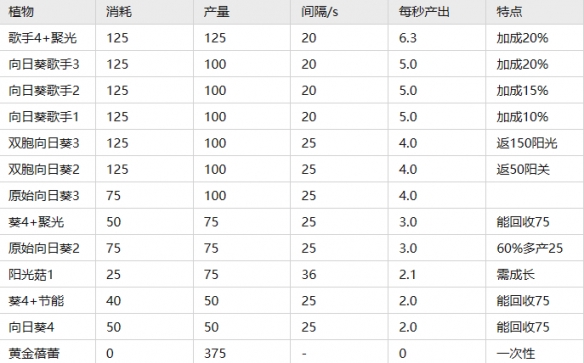Select the 向日葵歌手3 row name

(x=44, y=64)
